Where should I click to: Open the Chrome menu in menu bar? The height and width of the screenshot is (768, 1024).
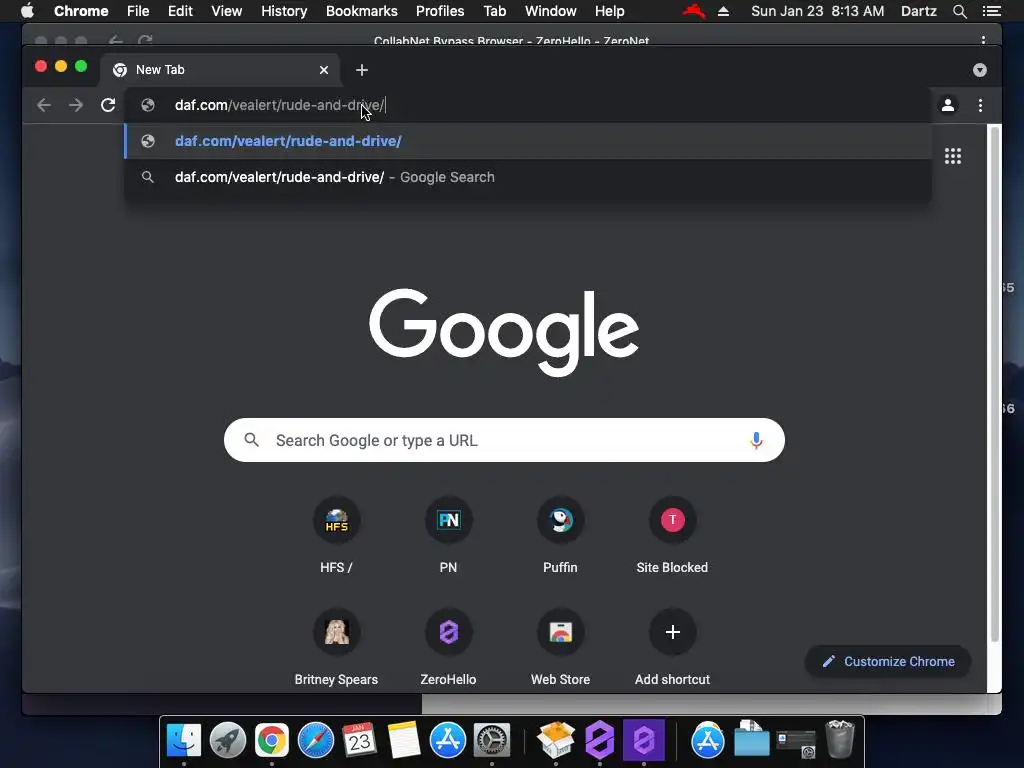click(81, 11)
